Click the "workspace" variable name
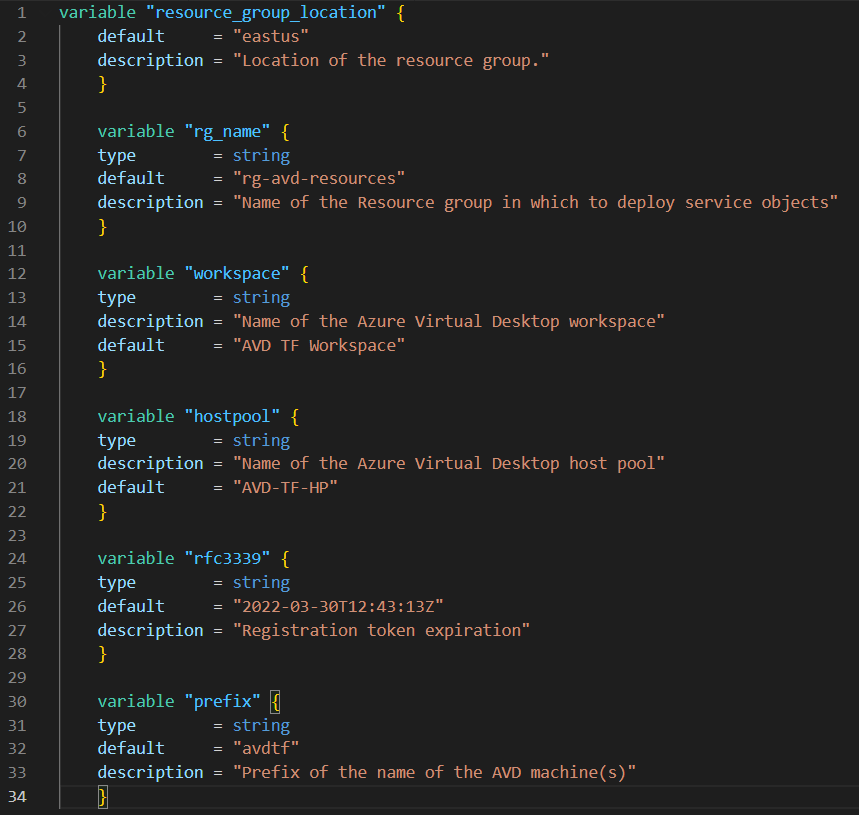Screen dimensions: 859x815 tap(233, 274)
